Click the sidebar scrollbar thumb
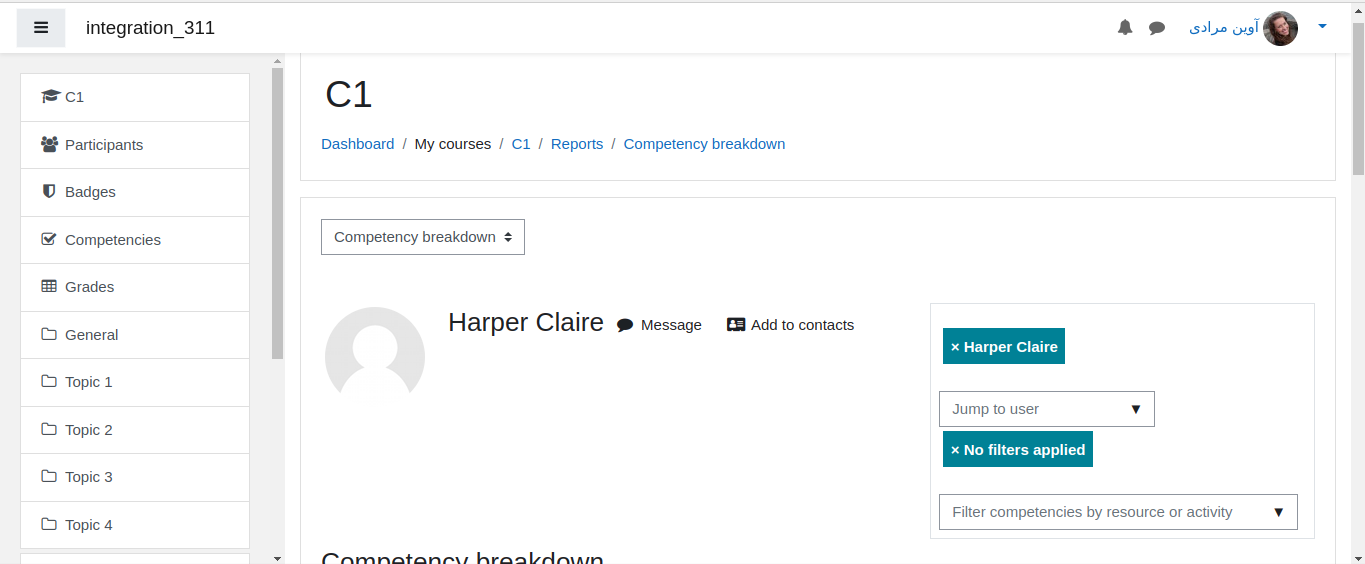 (277, 214)
